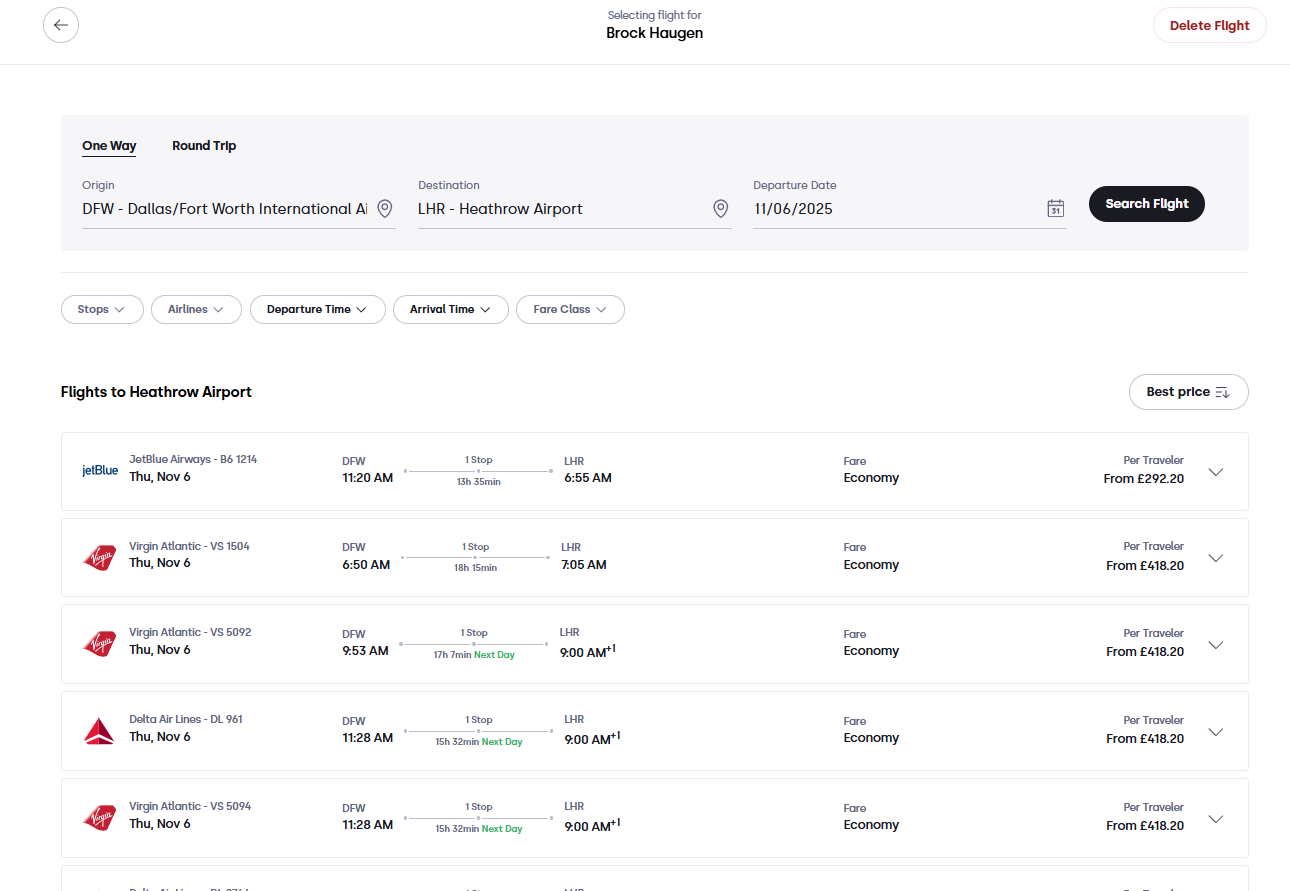Click the Virgin Atlantic VS 5092 logo
This screenshot has height=891, width=1290.
point(100,644)
